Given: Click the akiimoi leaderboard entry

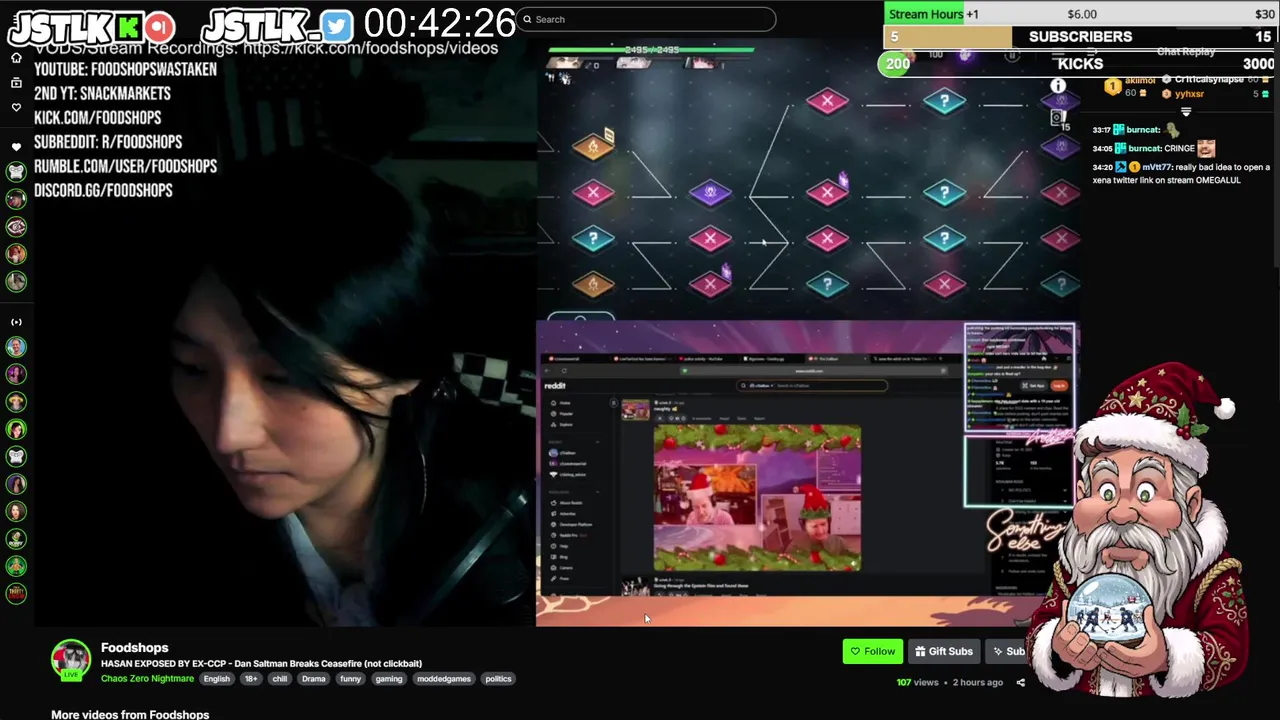Looking at the screenshot, I should coord(1130,86).
